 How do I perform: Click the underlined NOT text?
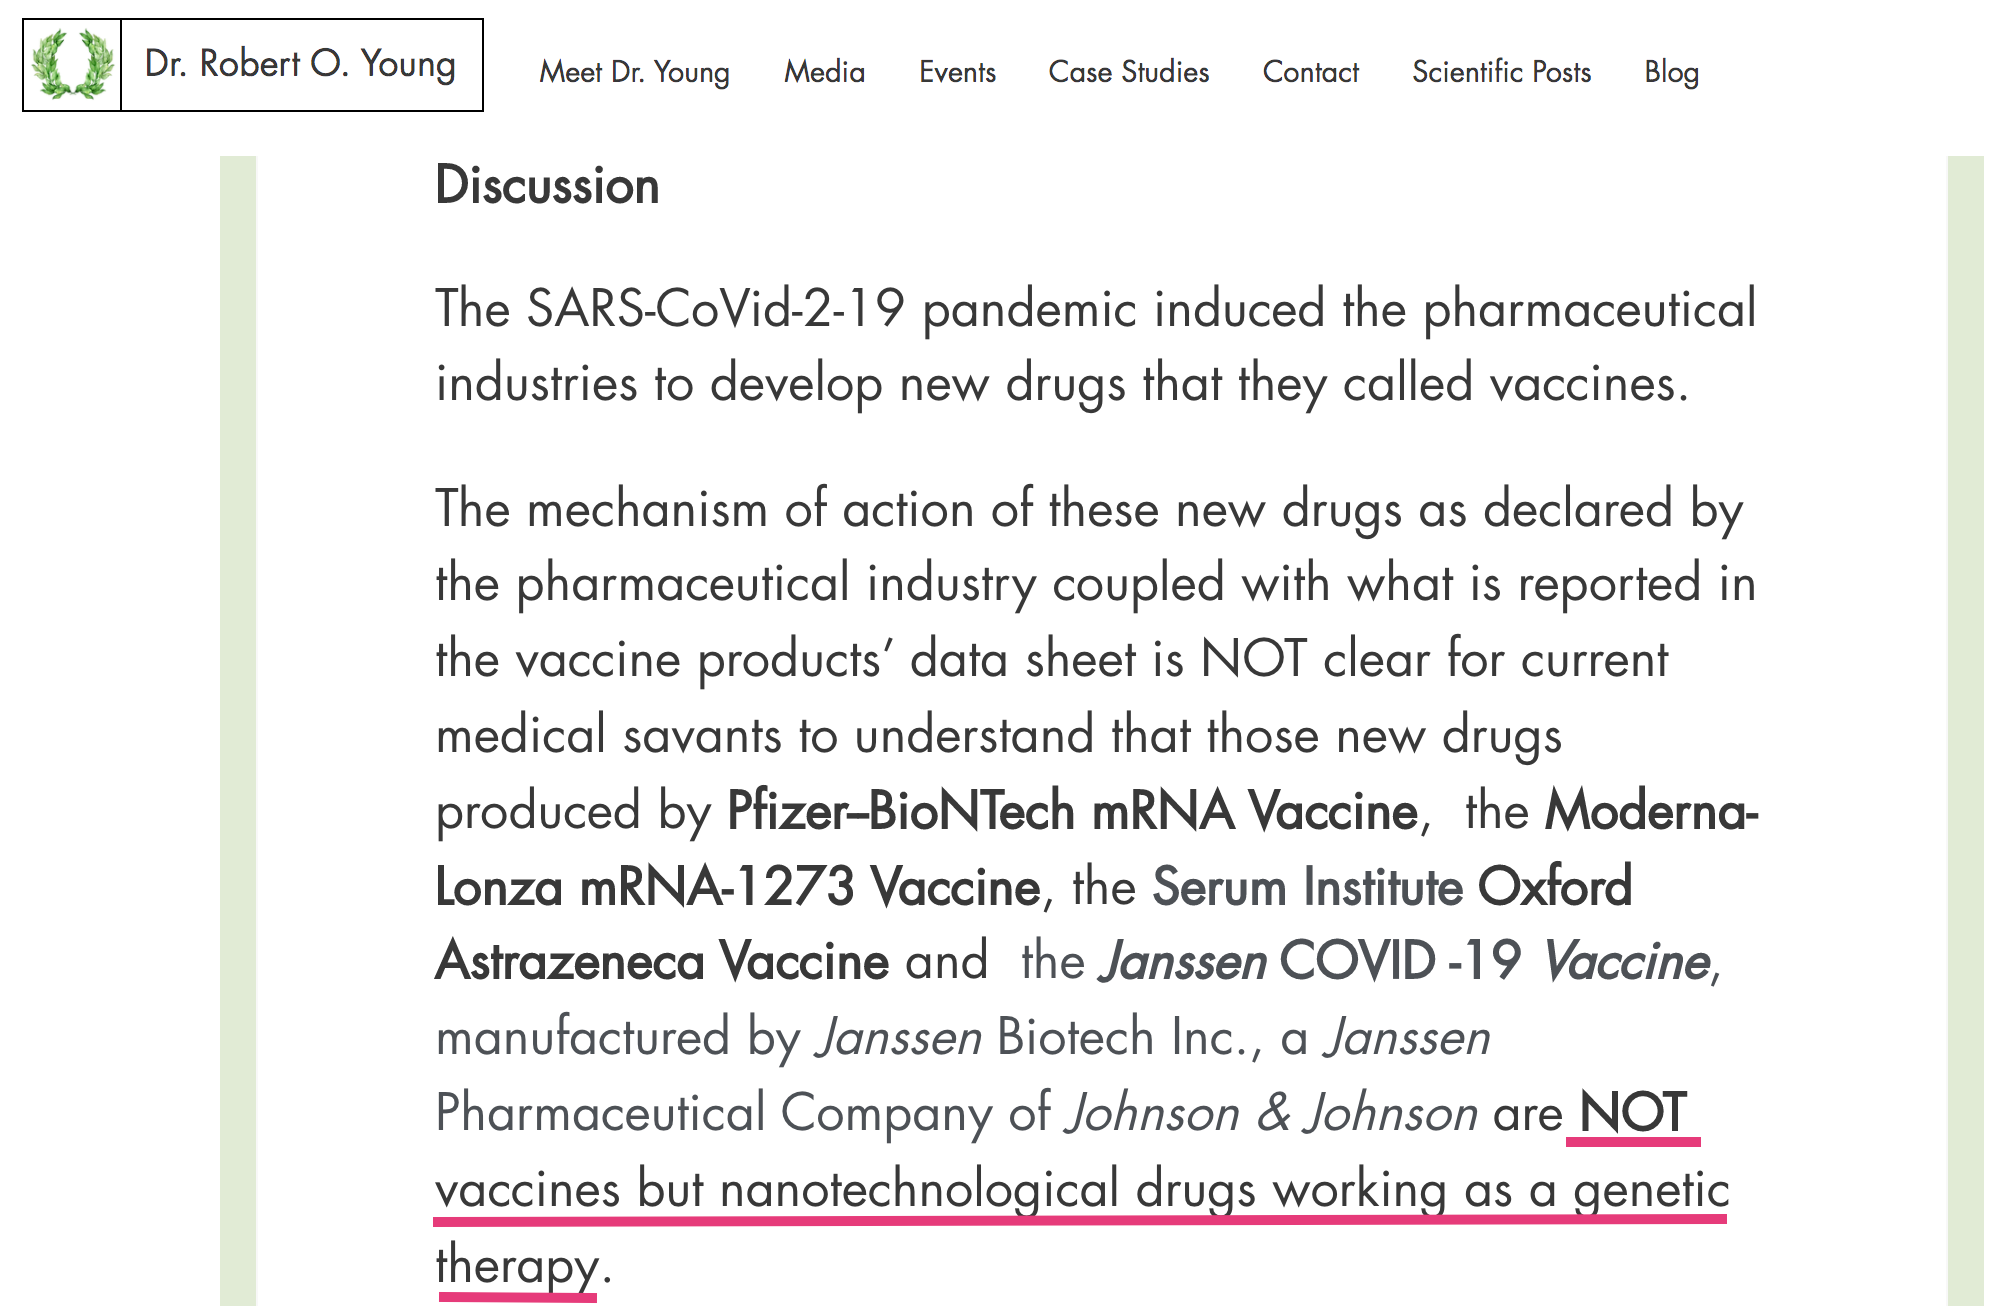click(x=1633, y=1113)
